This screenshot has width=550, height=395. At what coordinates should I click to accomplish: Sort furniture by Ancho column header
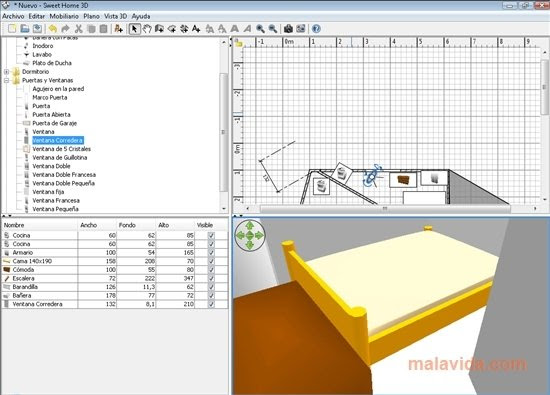tap(97, 225)
